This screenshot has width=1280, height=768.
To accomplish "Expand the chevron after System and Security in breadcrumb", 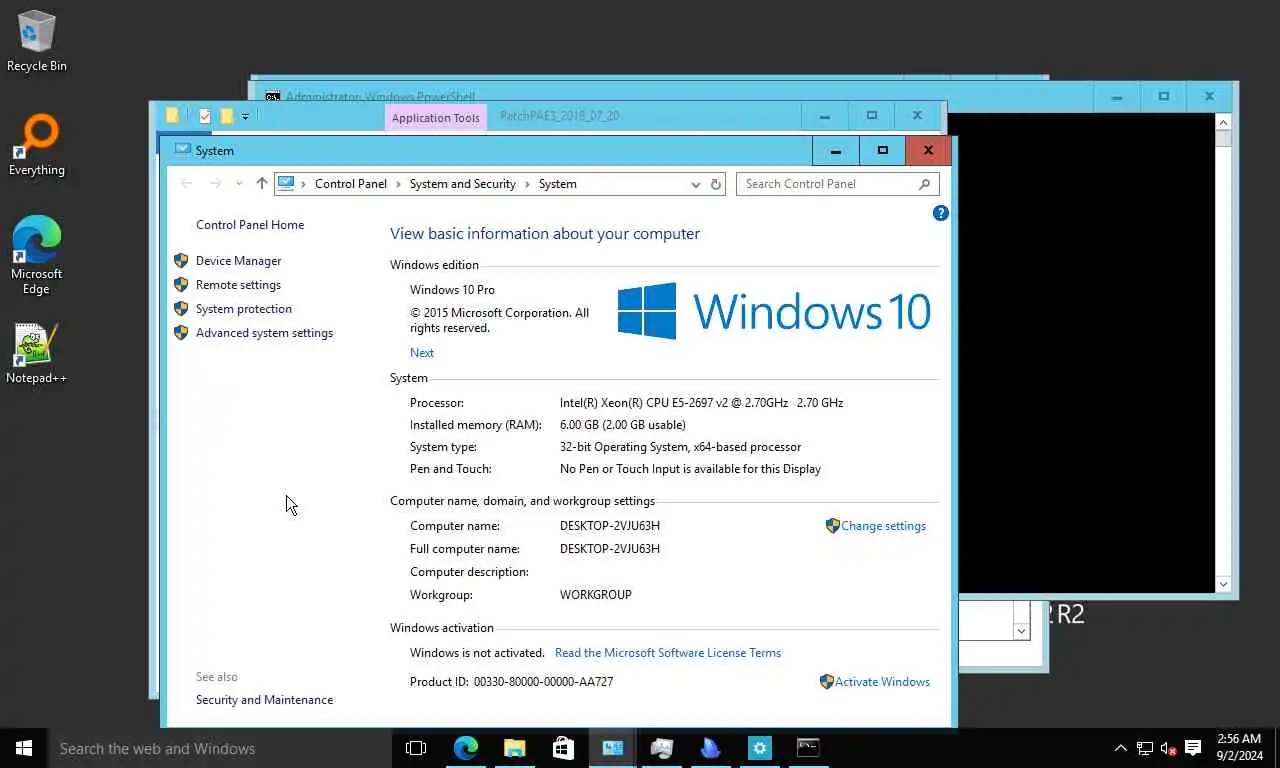I will point(527,184).
